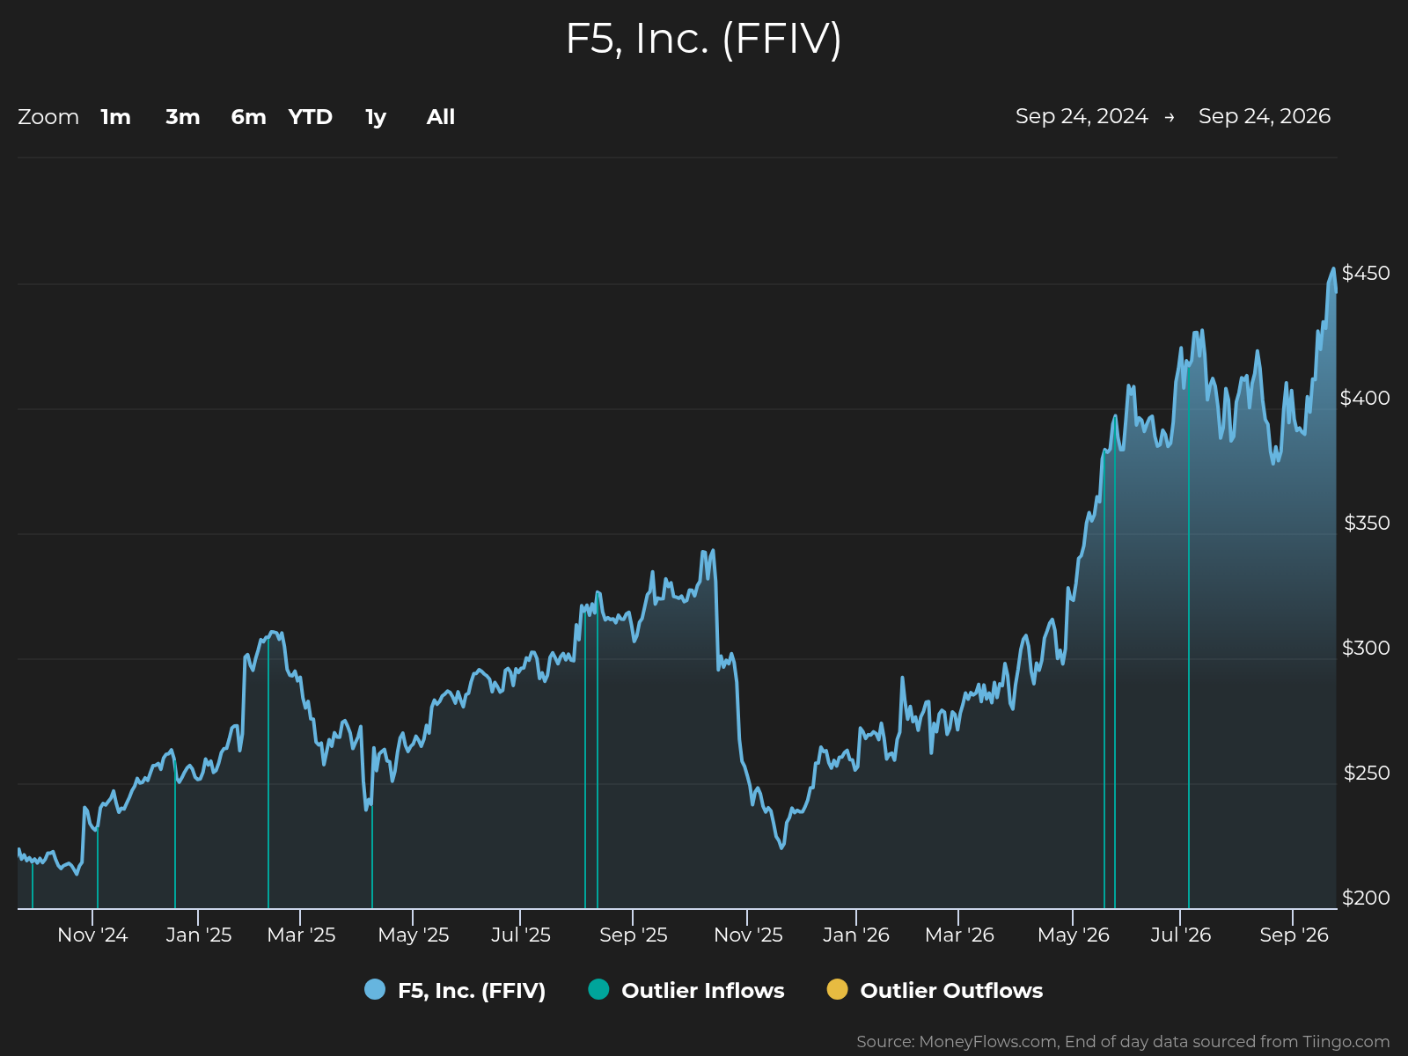Click the May '26 x-axis label

(x=1074, y=935)
